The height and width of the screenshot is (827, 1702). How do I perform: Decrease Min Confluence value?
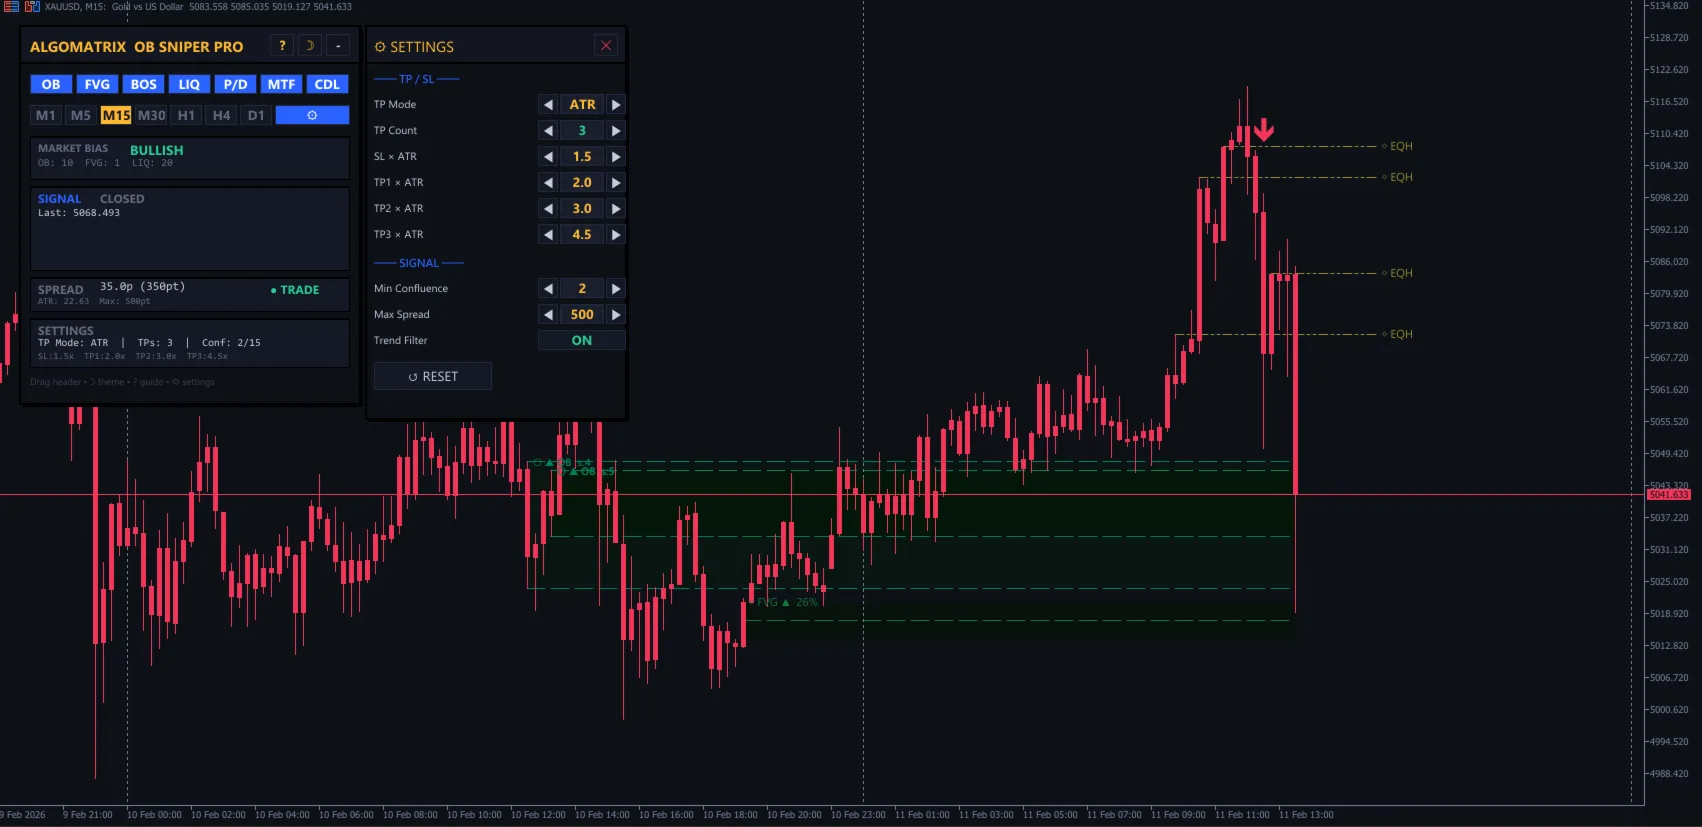coord(548,288)
